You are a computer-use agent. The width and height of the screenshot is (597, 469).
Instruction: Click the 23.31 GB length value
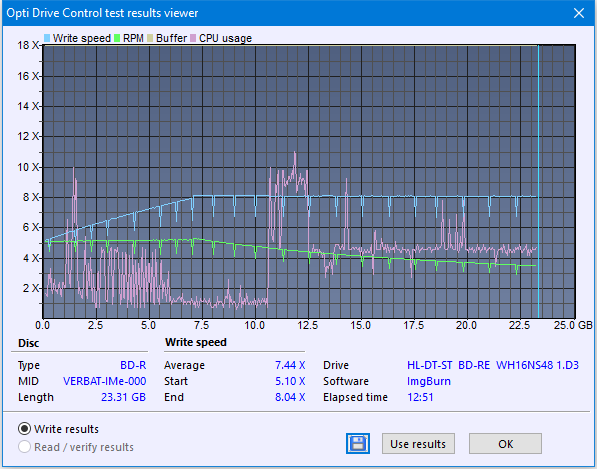coord(123,397)
